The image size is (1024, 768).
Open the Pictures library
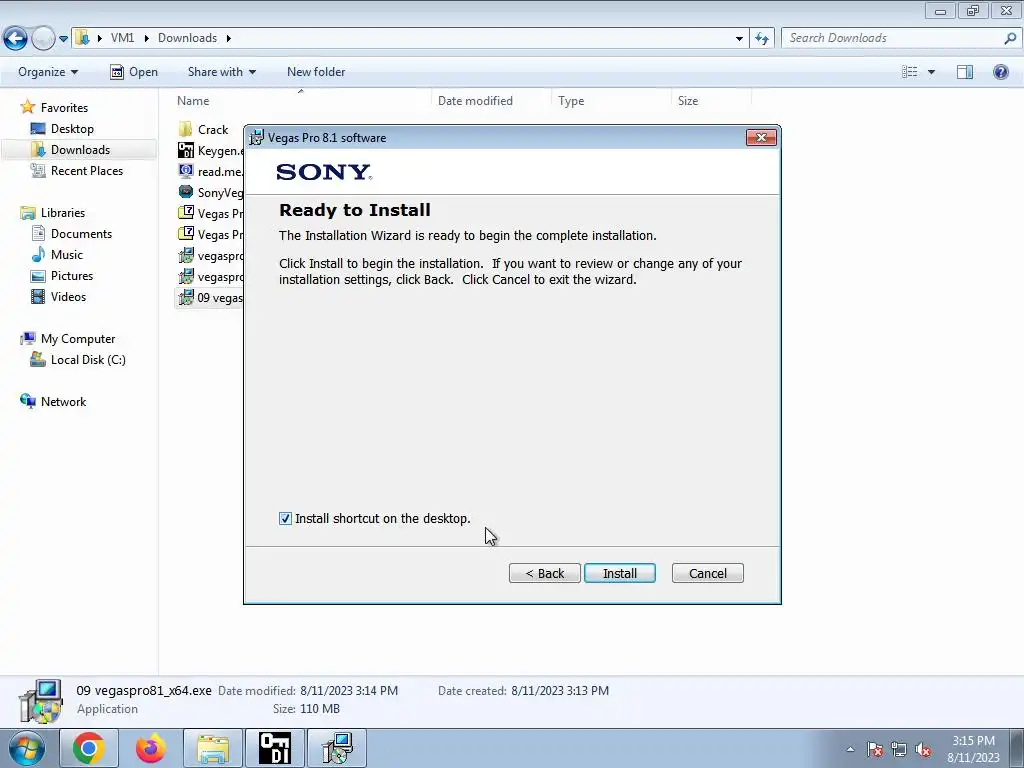pos(72,276)
